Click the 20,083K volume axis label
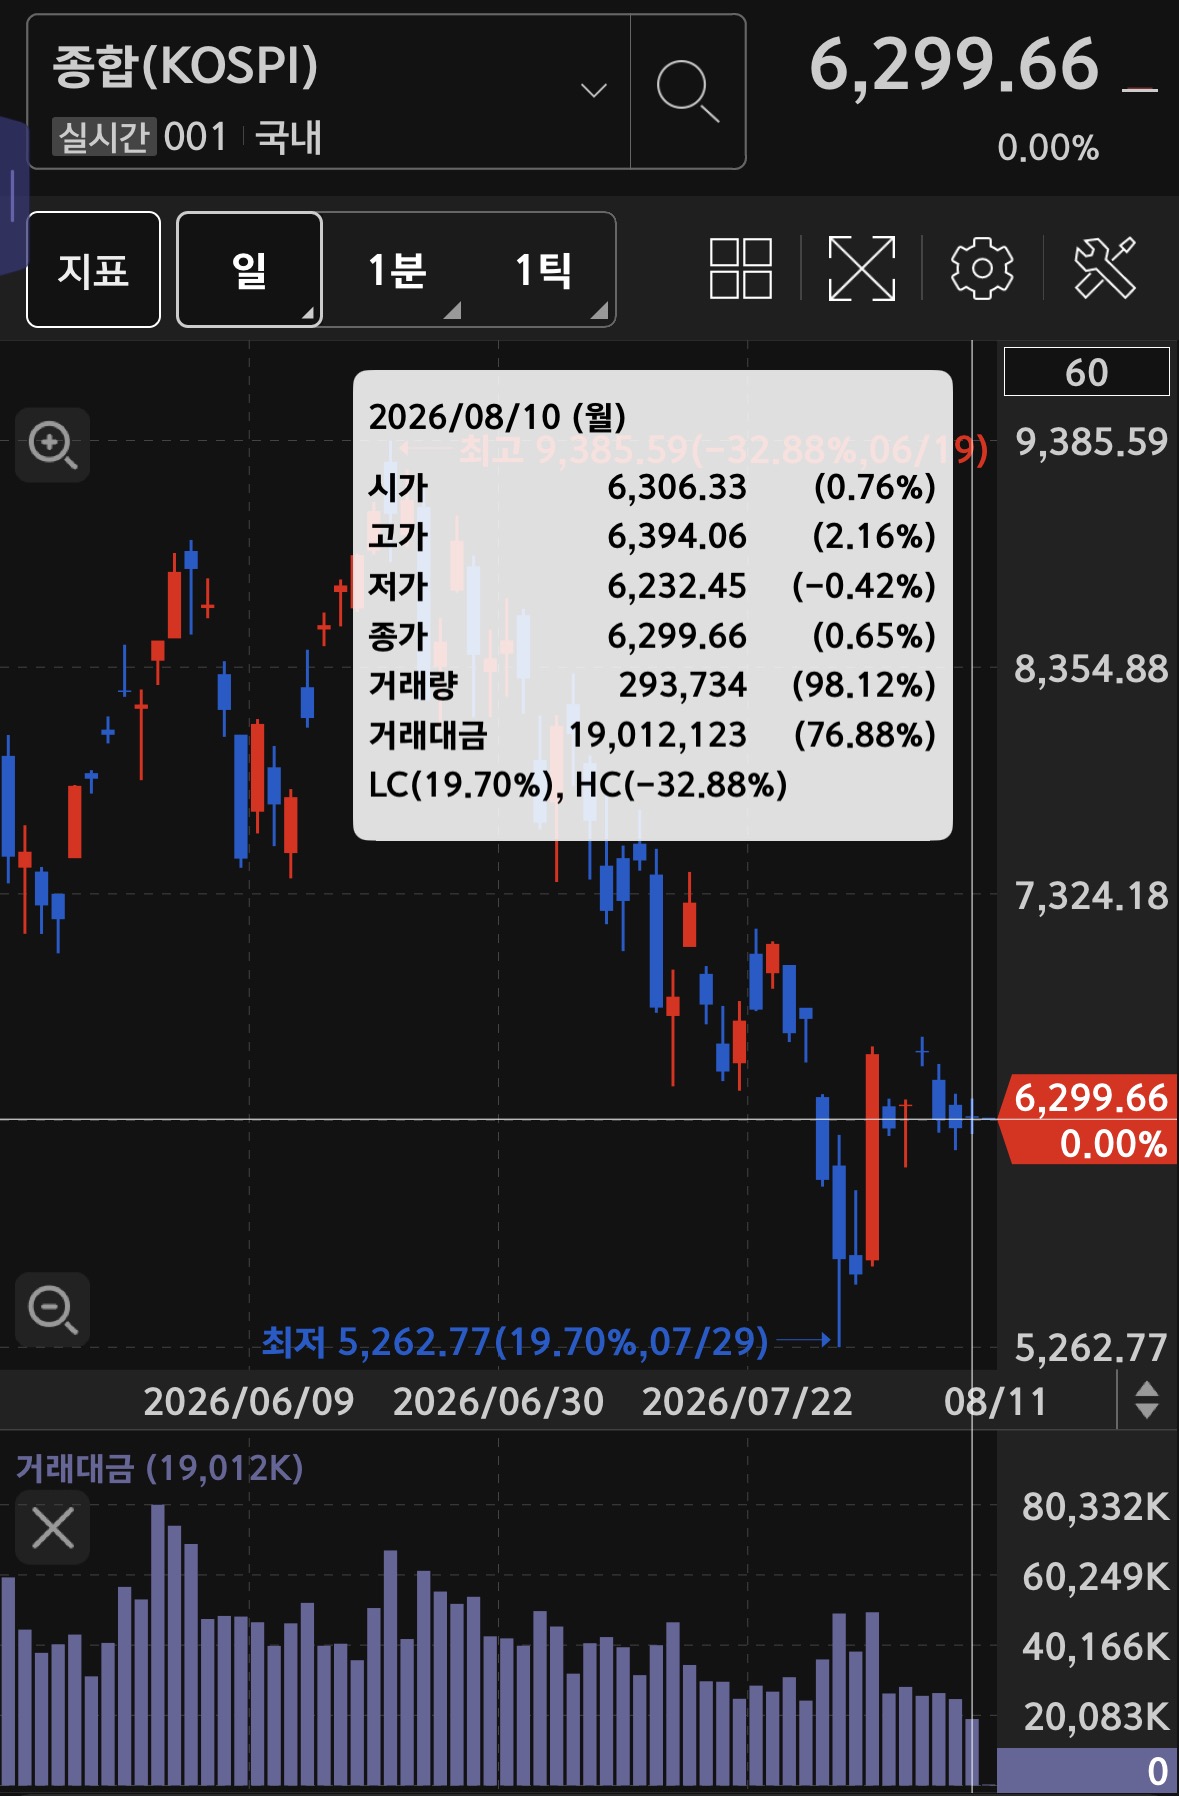 [1095, 1716]
